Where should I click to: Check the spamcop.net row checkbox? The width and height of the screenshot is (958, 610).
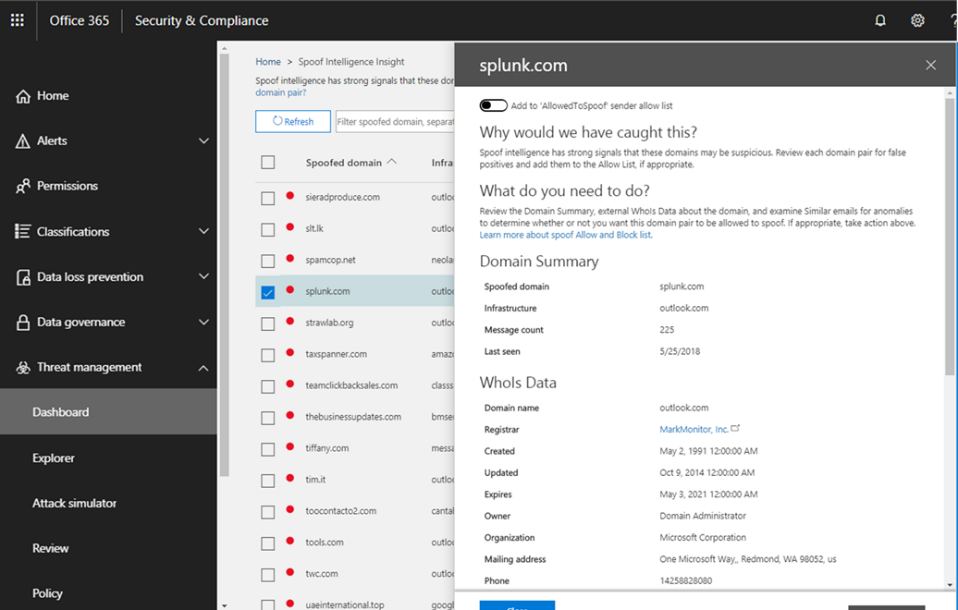(268, 261)
